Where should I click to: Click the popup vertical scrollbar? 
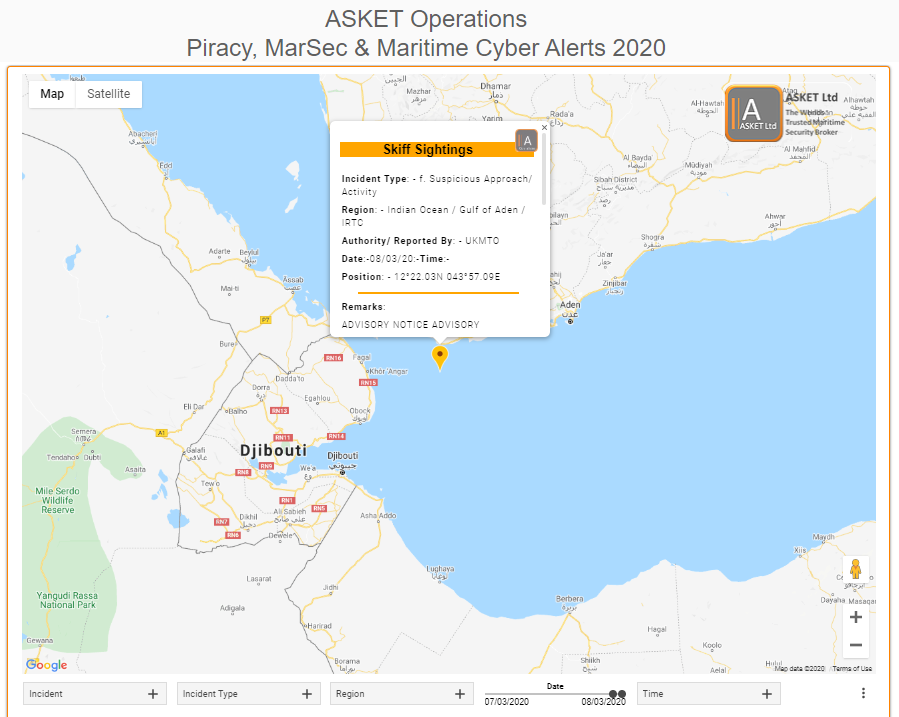point(544,169)
